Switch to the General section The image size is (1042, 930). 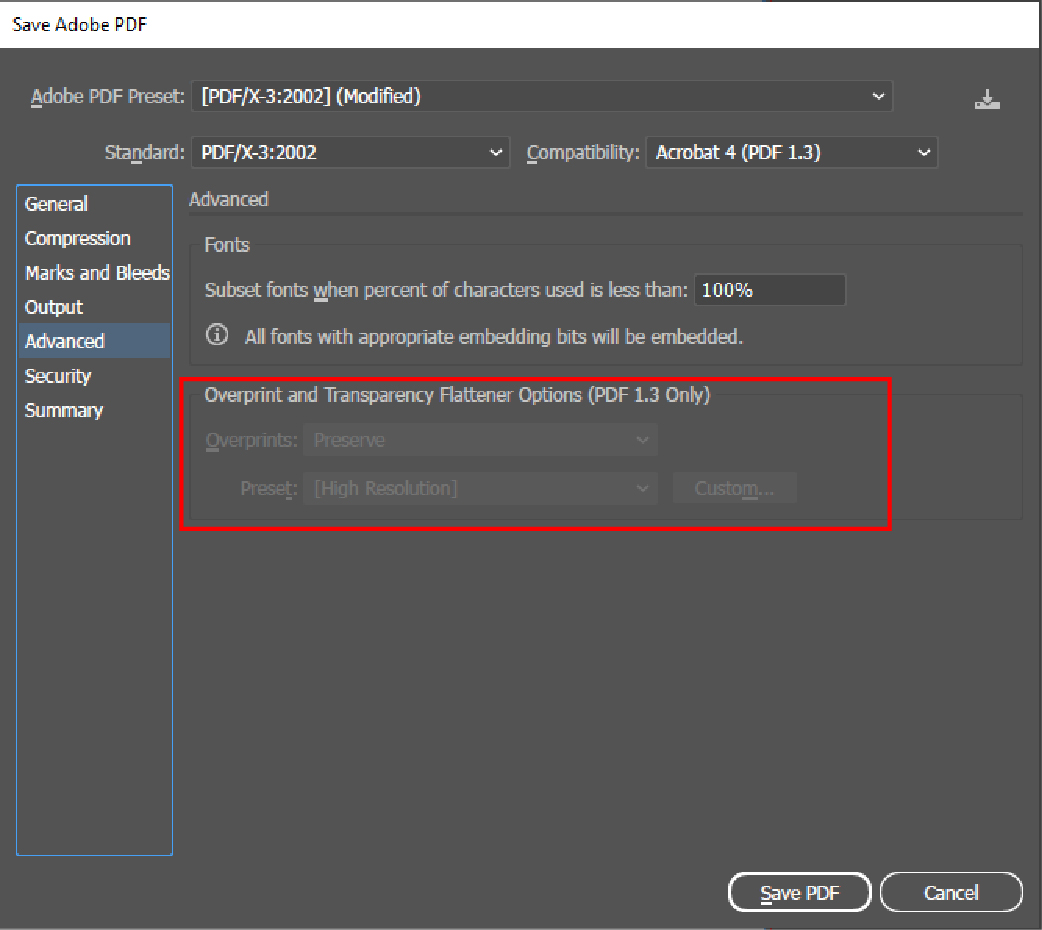(57, 204)
